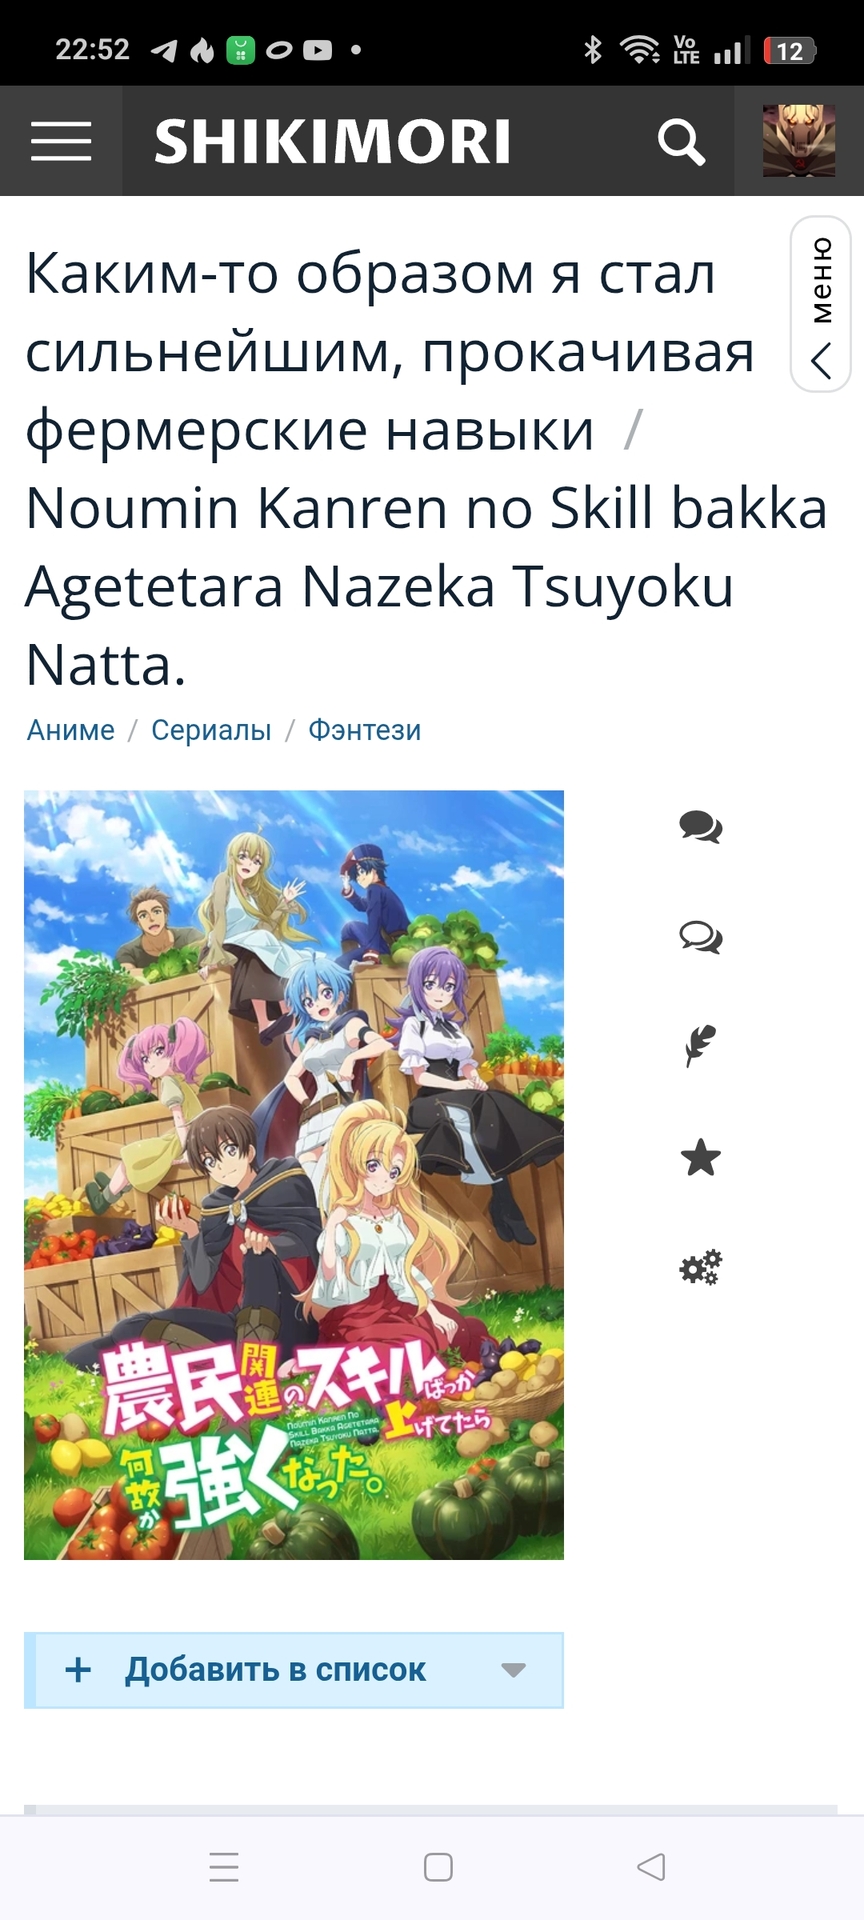Screen dimensions: 864x1920
Task: Open the gears settings icon
Action: click(700, 1268)
